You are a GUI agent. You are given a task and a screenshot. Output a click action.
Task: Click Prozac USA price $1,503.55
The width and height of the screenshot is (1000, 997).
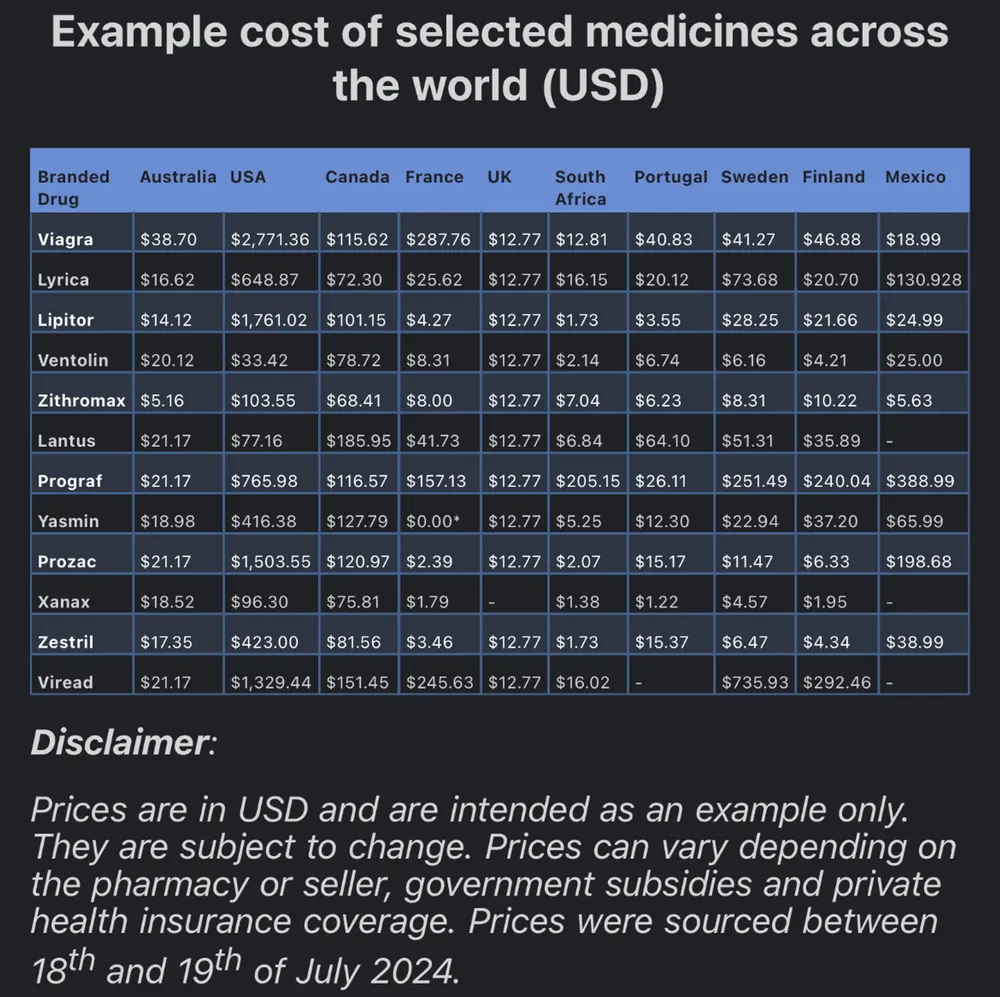click(270, 561)
